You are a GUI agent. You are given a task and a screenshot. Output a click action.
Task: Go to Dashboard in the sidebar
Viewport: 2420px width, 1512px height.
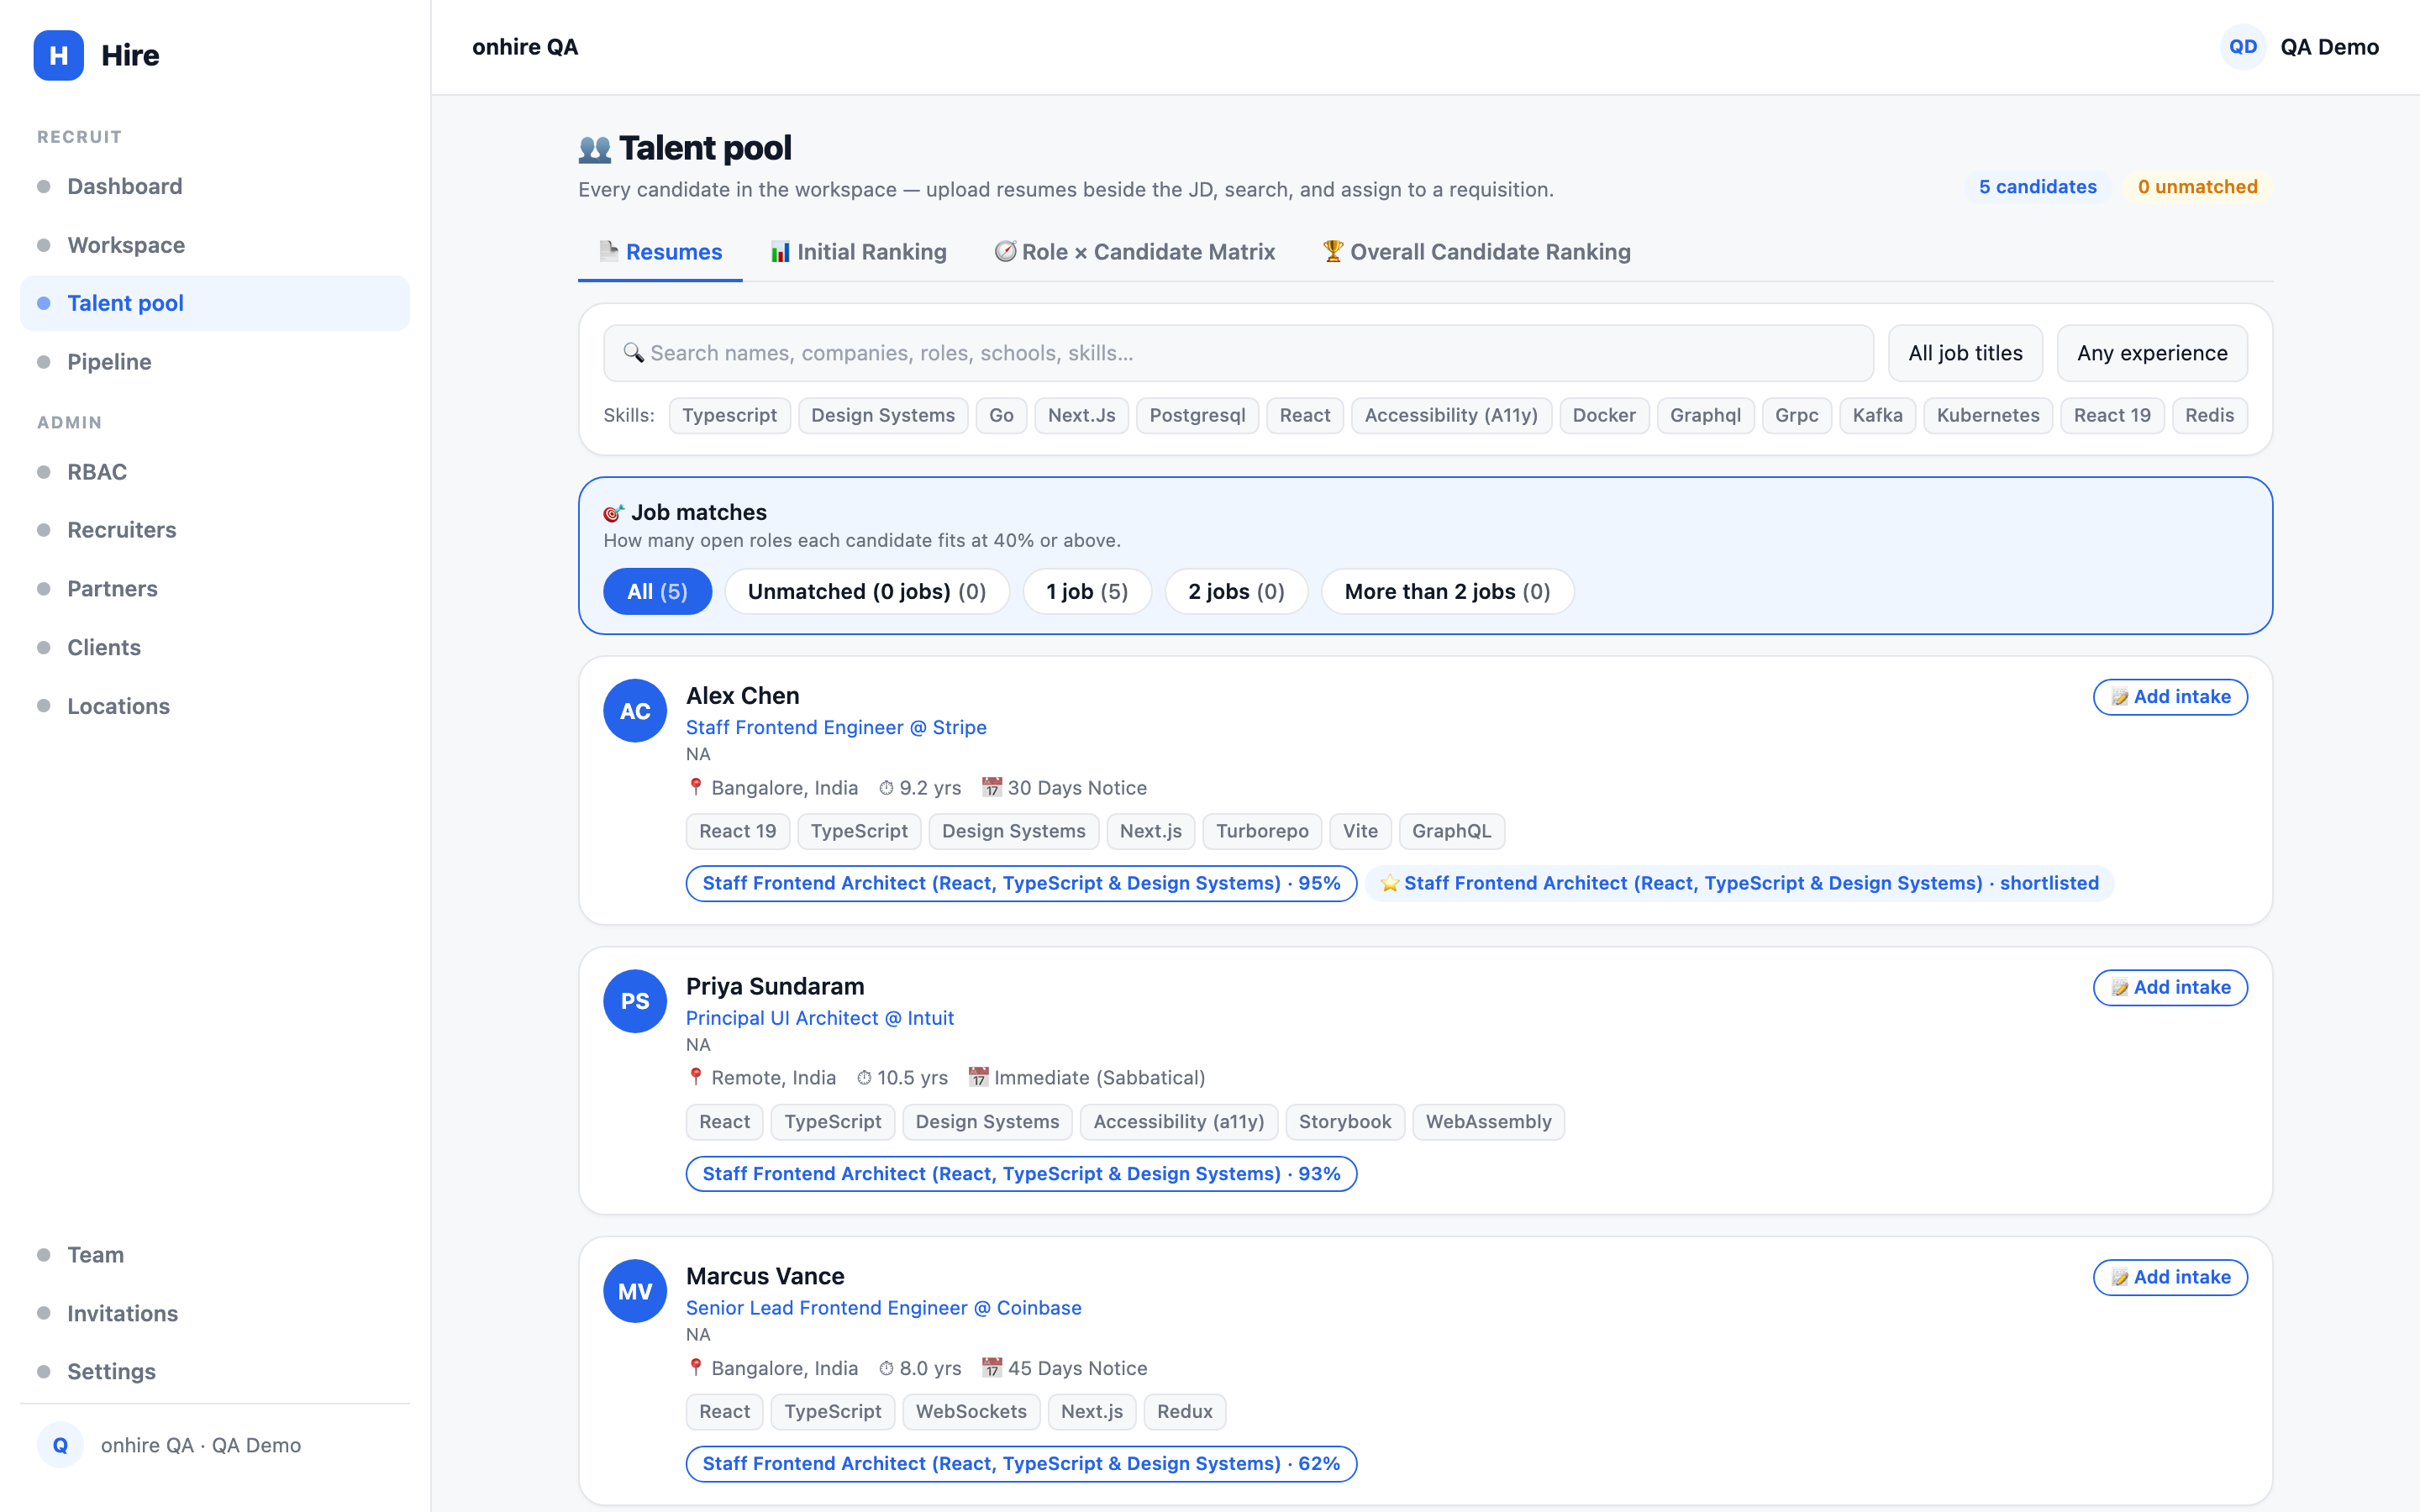215,186
